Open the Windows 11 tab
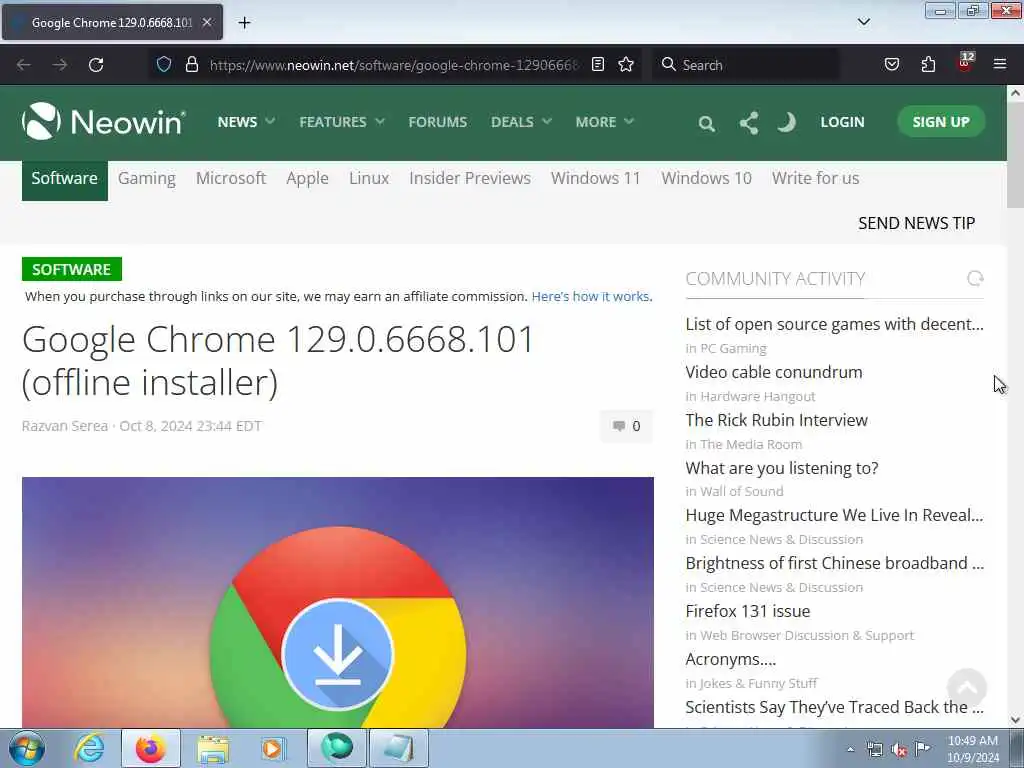 click(596, 178)
